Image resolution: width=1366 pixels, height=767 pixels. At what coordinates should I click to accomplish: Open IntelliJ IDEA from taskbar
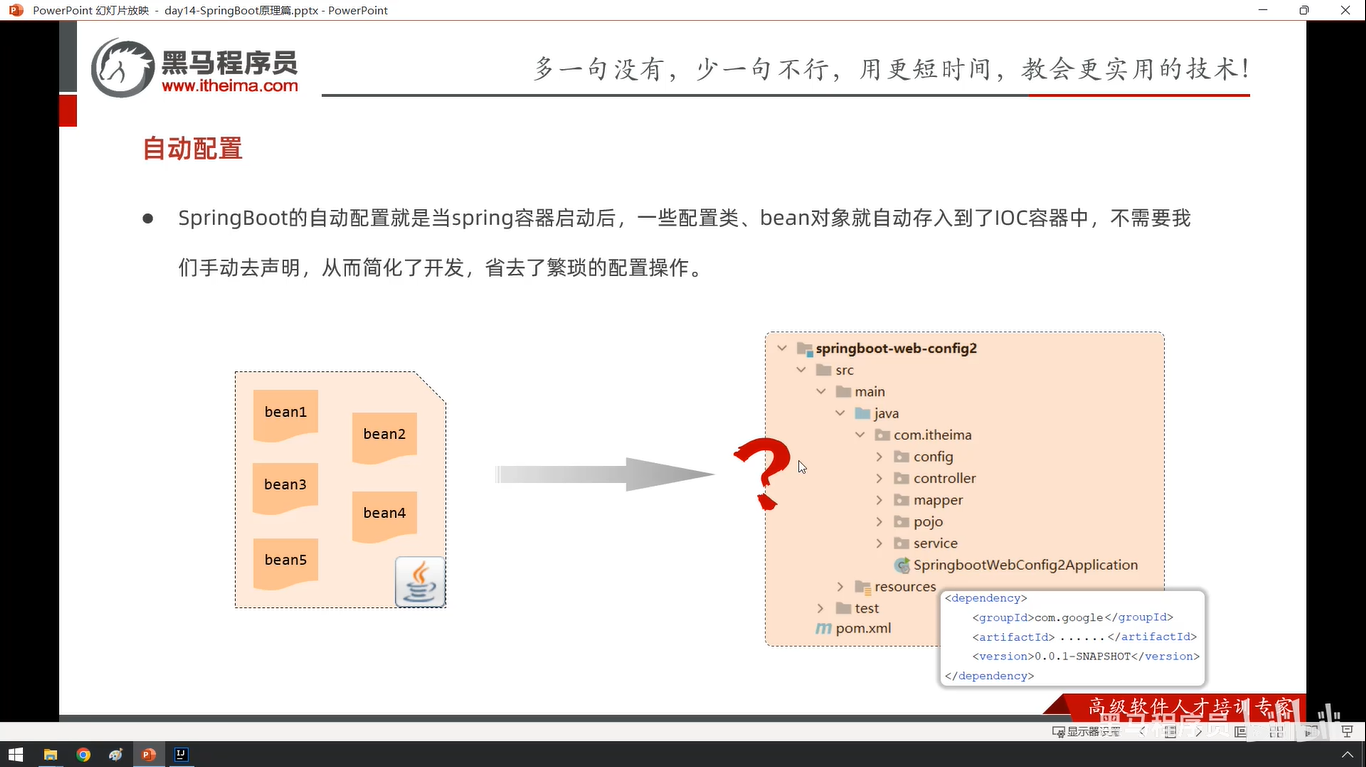point(182,755)
